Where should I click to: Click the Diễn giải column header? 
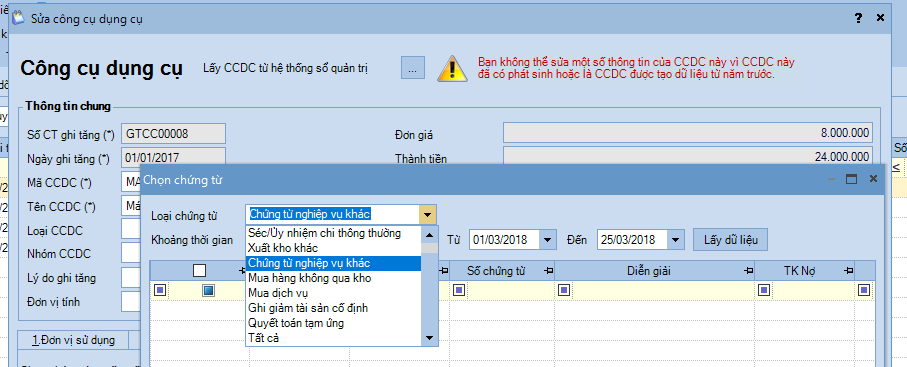(655, 270)
